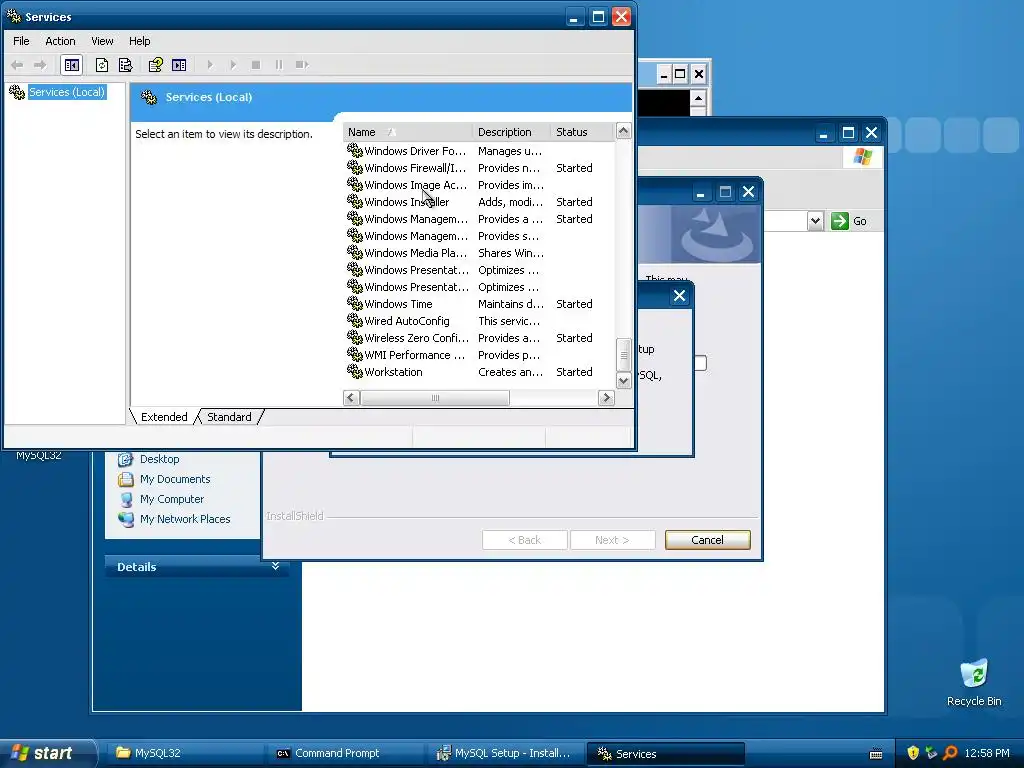Click the gear icon of the Workstation service
The height and width of the screenshot is (768, 1024).
click(x=355, y=372)
